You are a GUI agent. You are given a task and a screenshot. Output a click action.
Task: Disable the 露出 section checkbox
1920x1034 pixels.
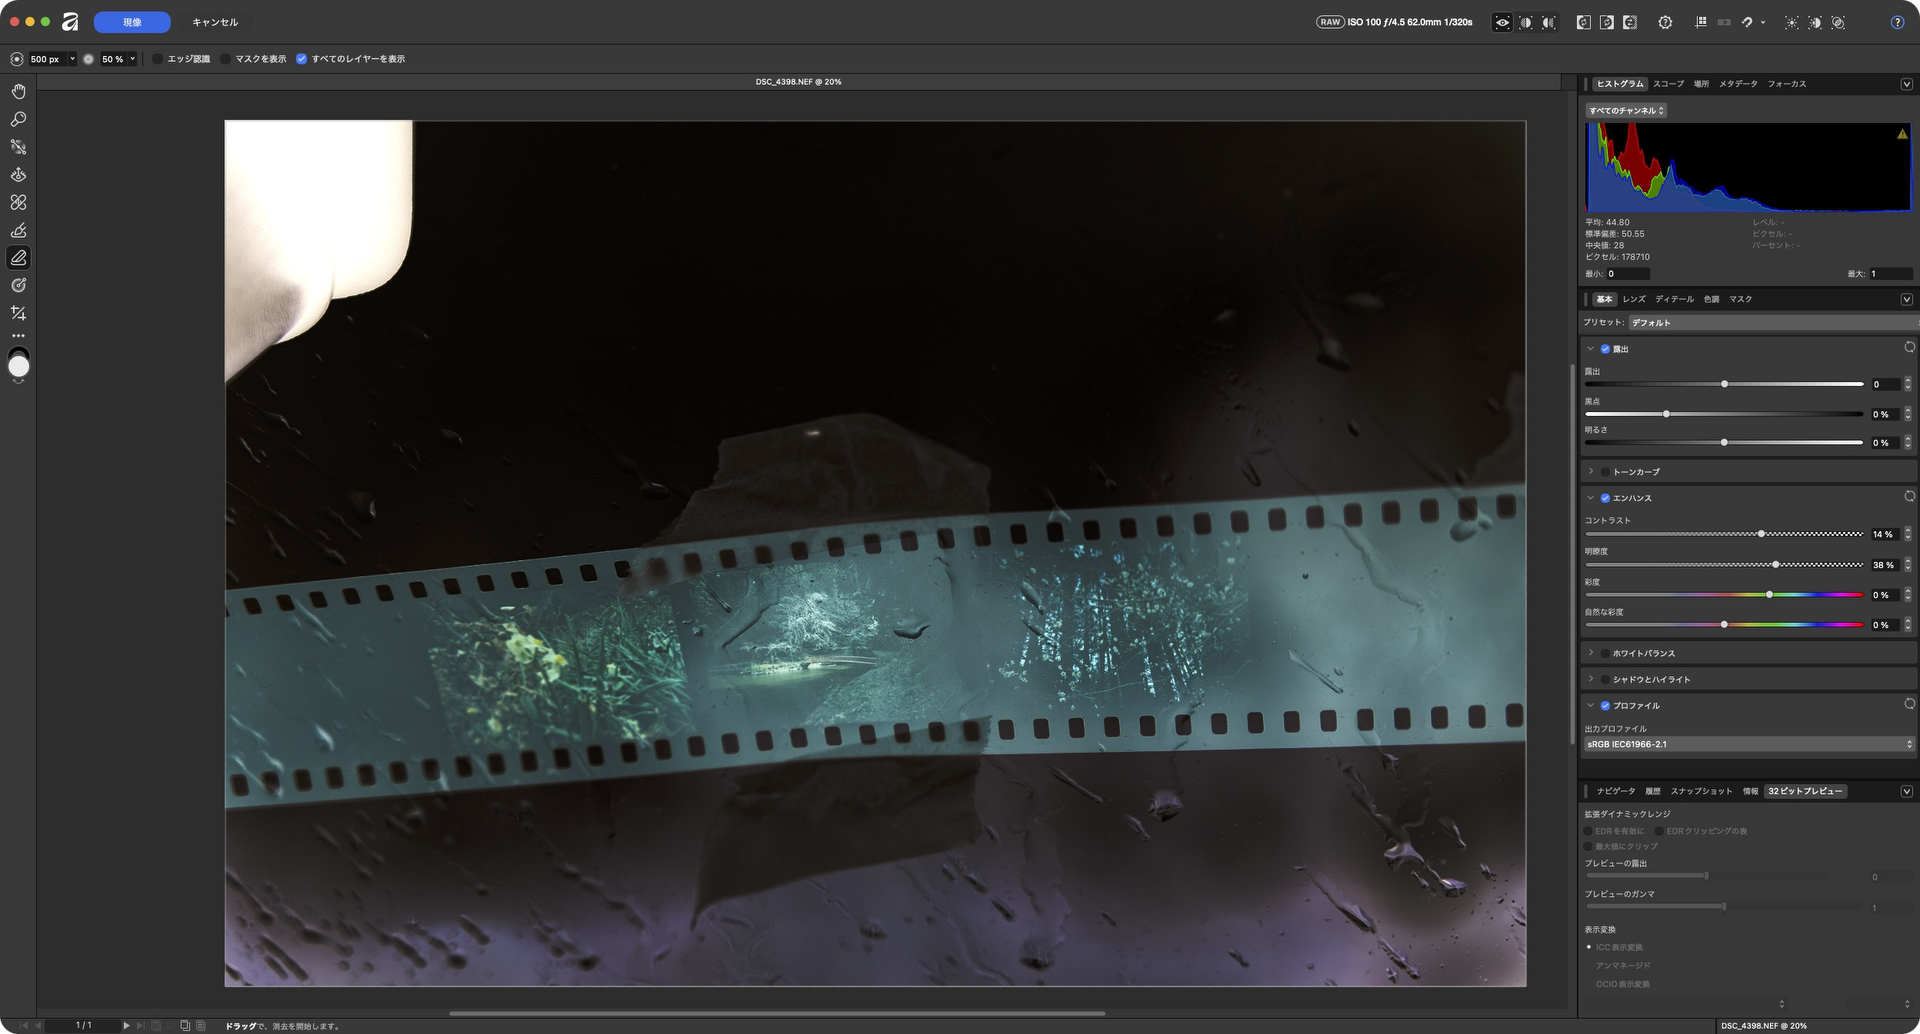[1605, 349]
